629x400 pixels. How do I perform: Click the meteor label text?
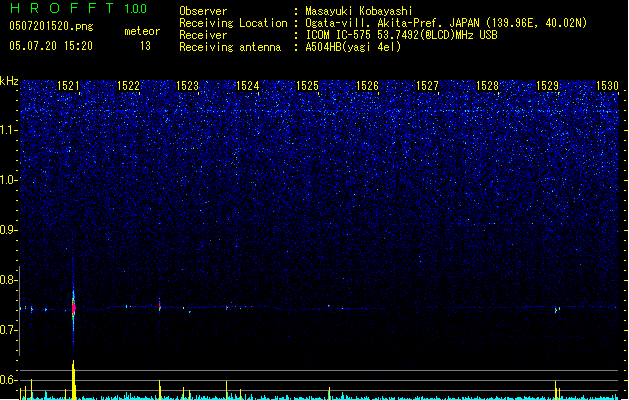142,31
